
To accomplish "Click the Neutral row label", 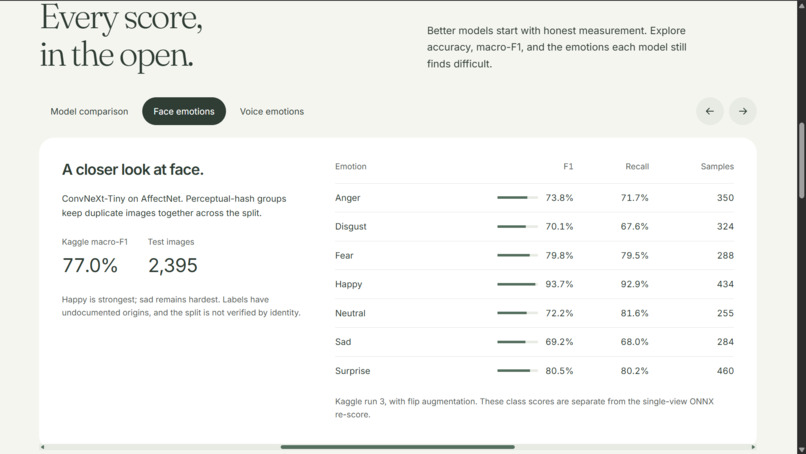I will pos(350,313).
